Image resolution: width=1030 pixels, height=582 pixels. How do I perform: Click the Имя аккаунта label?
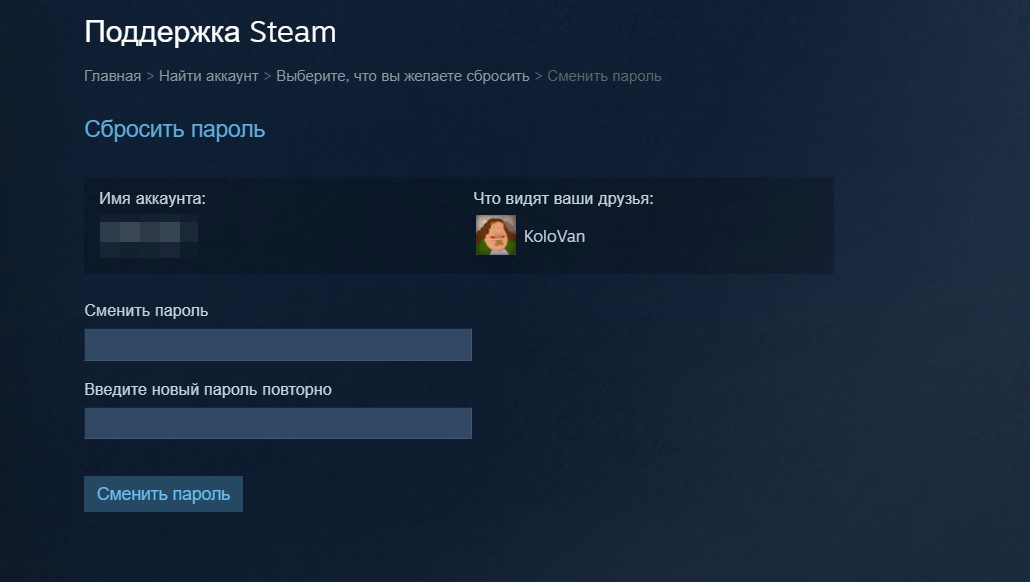[x=152, y=198]
